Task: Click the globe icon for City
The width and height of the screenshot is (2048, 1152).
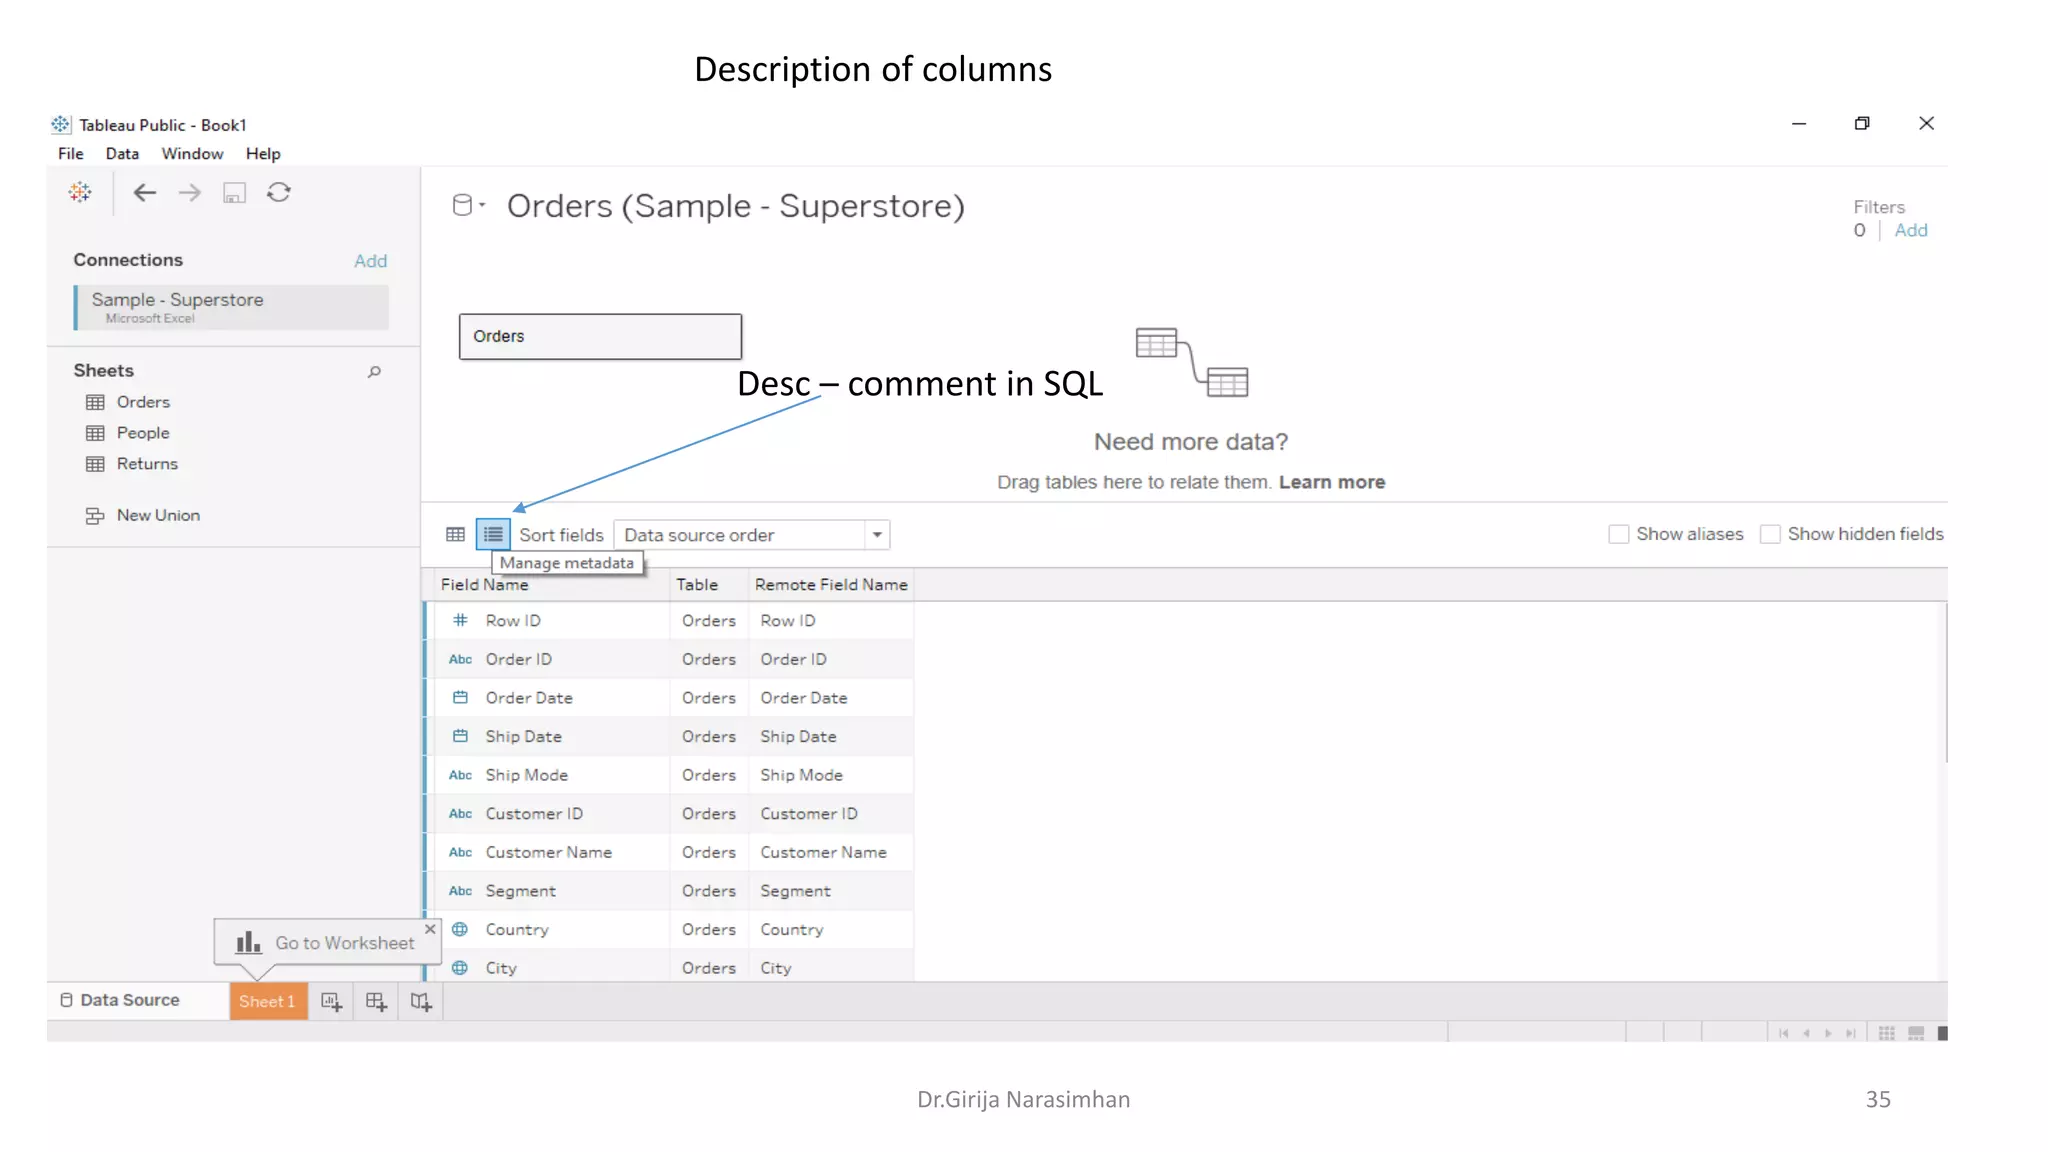Action: point(460,968)
